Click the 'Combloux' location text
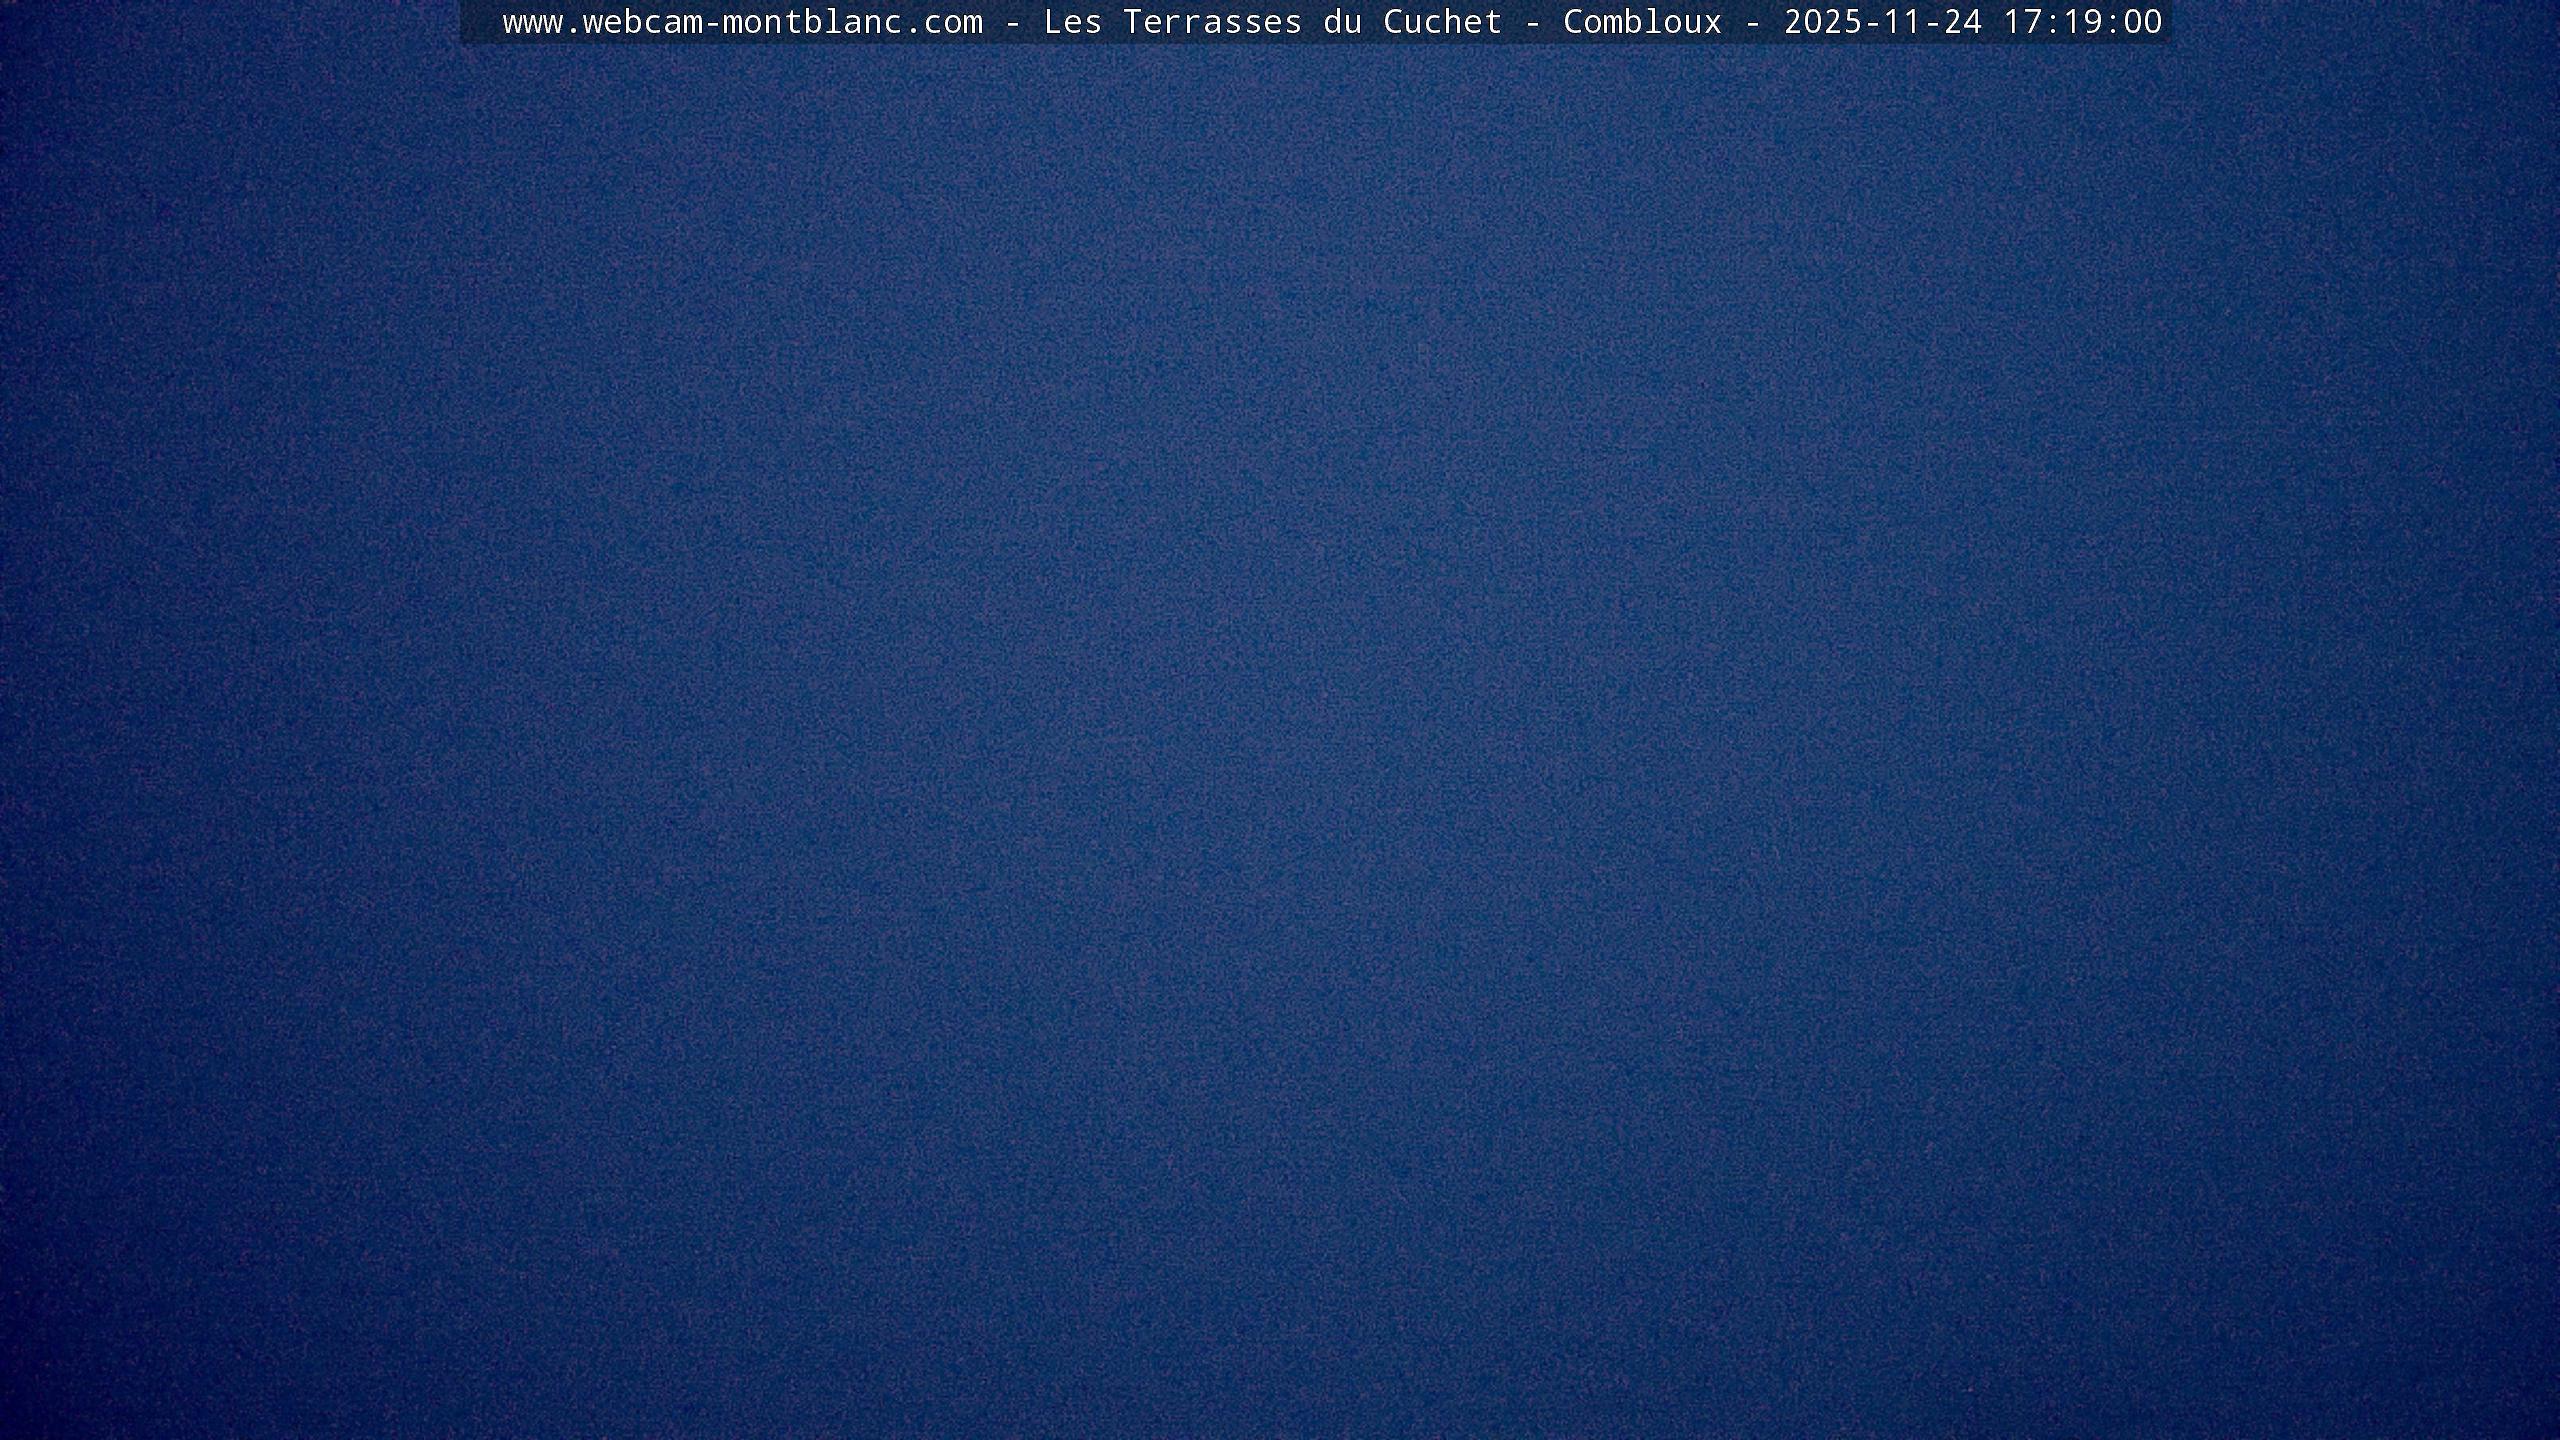Viewport: 2560px width, 1440px height. point(1642,22)
